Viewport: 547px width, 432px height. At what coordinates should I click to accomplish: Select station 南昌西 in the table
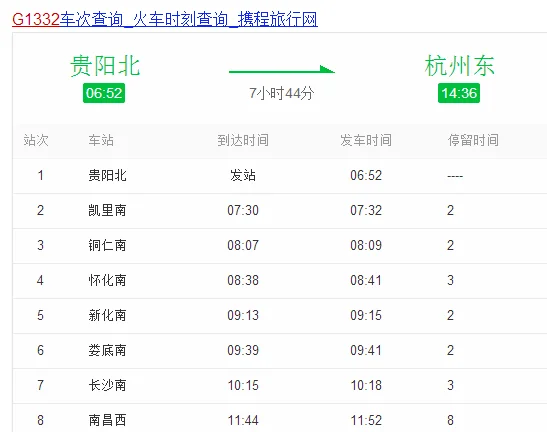pyautogui.click(x=107, y=420)
